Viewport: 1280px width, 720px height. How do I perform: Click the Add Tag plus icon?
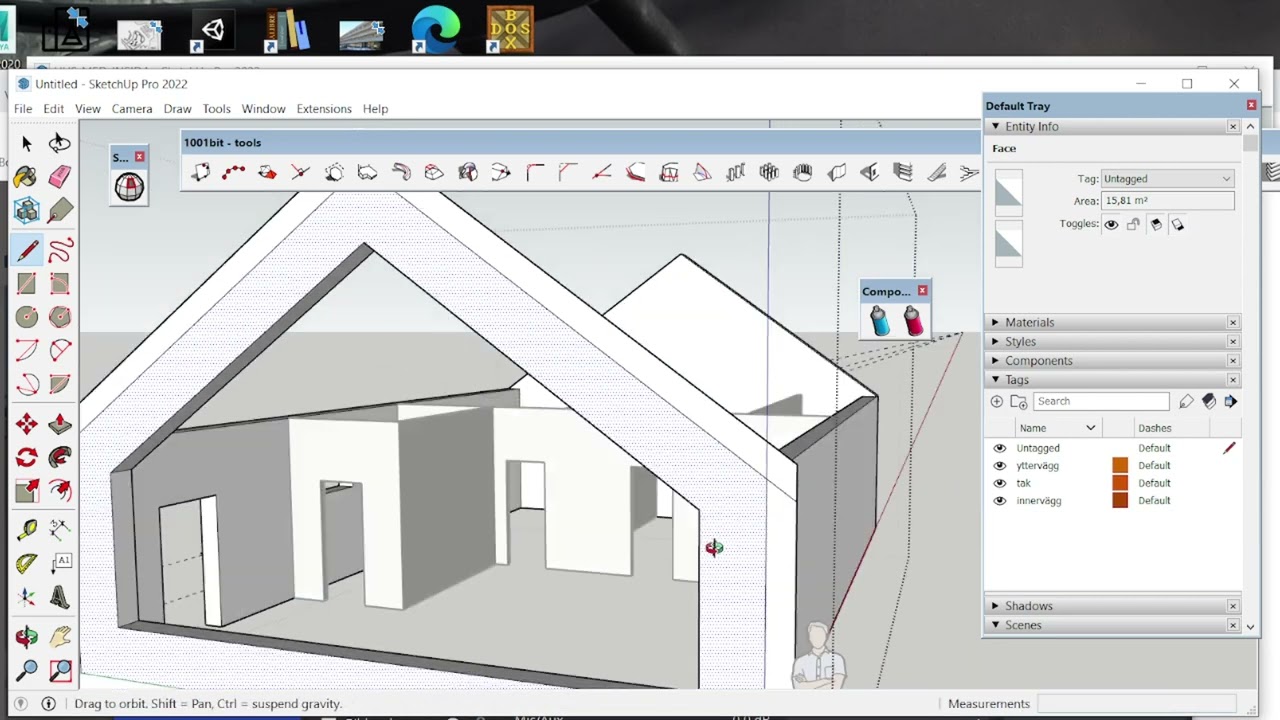tap(997, 402)
